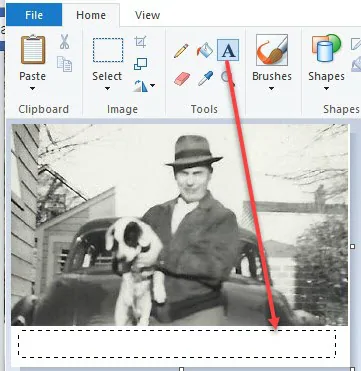Click the canvas bottom-center resize handle

coord(181,369)
